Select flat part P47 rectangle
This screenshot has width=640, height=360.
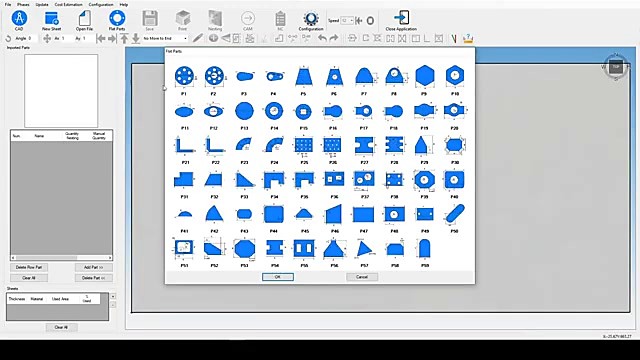tap(363, 214)
